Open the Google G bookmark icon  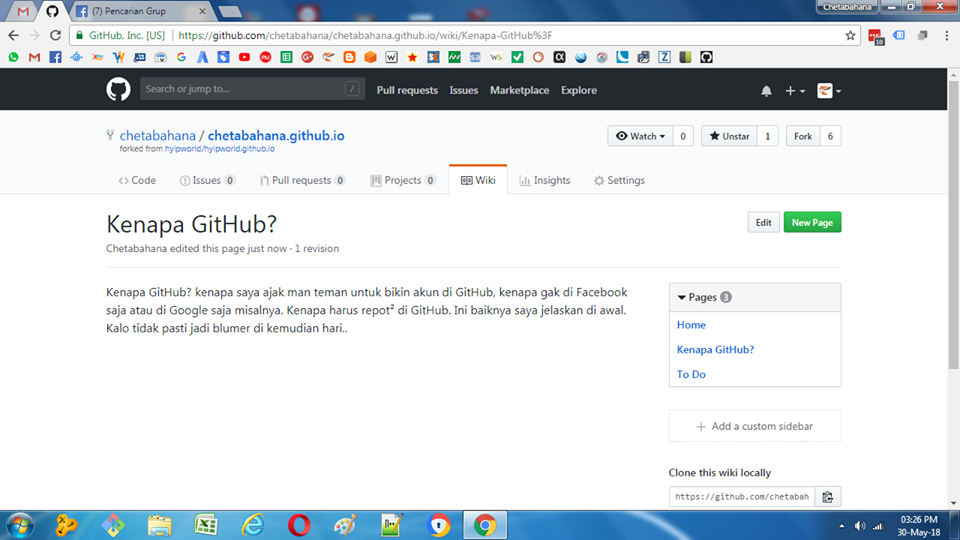(x=181, y=57)
